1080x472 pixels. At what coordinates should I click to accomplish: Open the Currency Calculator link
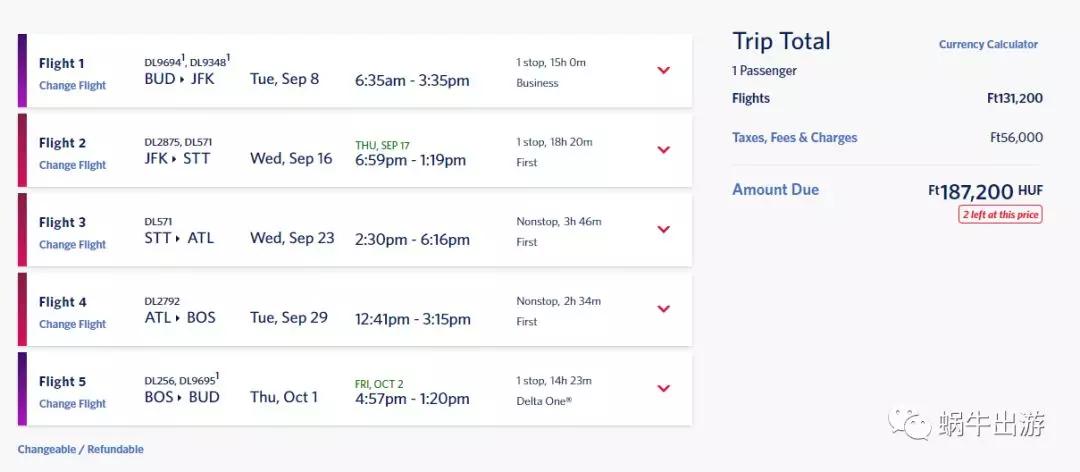point(988,45)
